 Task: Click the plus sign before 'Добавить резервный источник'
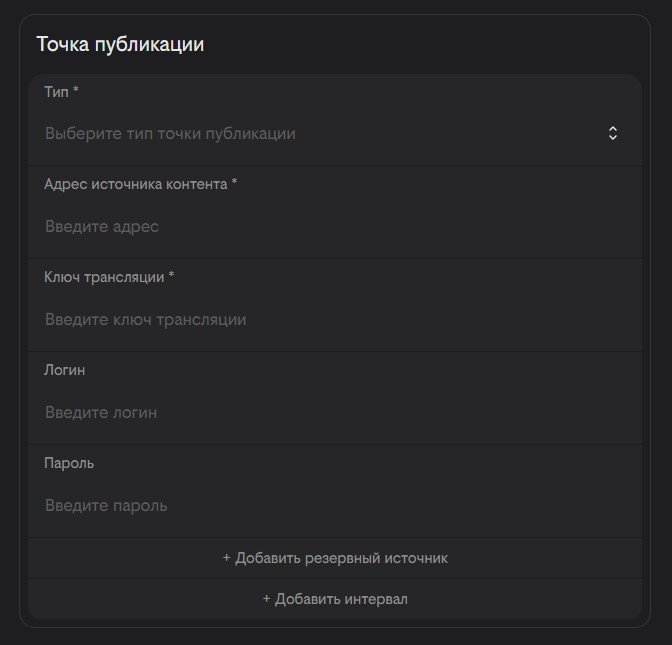(x=227, y=558)
